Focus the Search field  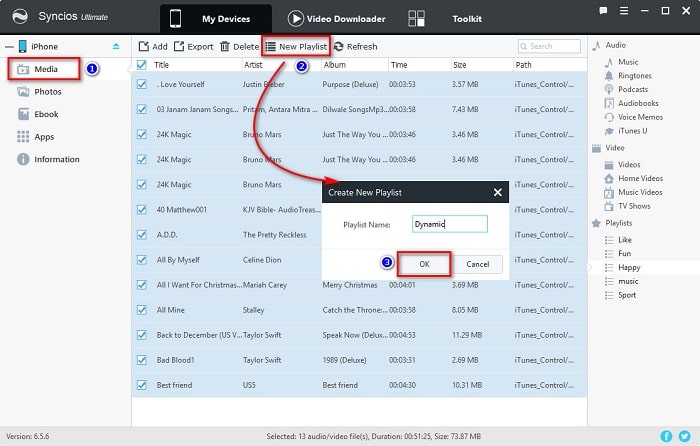(x=549, y=46)
